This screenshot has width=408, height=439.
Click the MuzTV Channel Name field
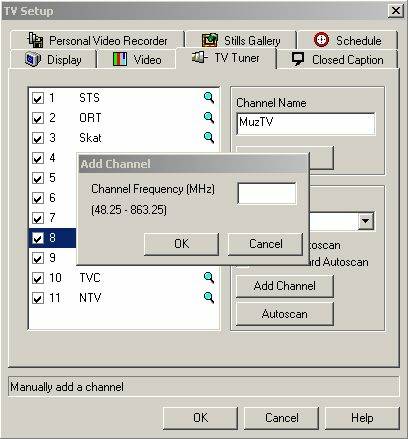click(x=306, y=124)
